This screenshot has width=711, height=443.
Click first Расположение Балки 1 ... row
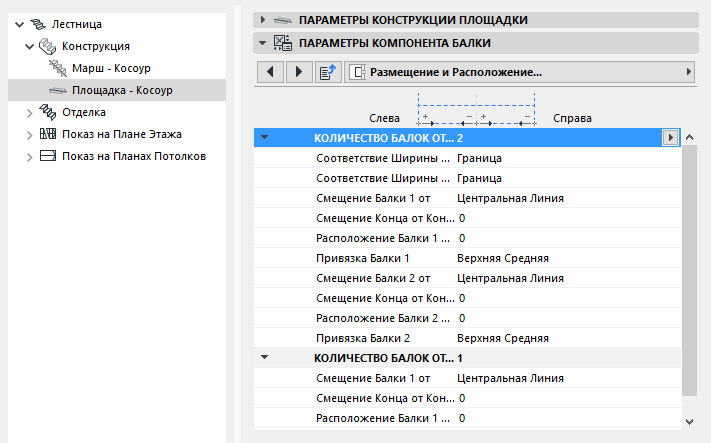tap(467, 239)
